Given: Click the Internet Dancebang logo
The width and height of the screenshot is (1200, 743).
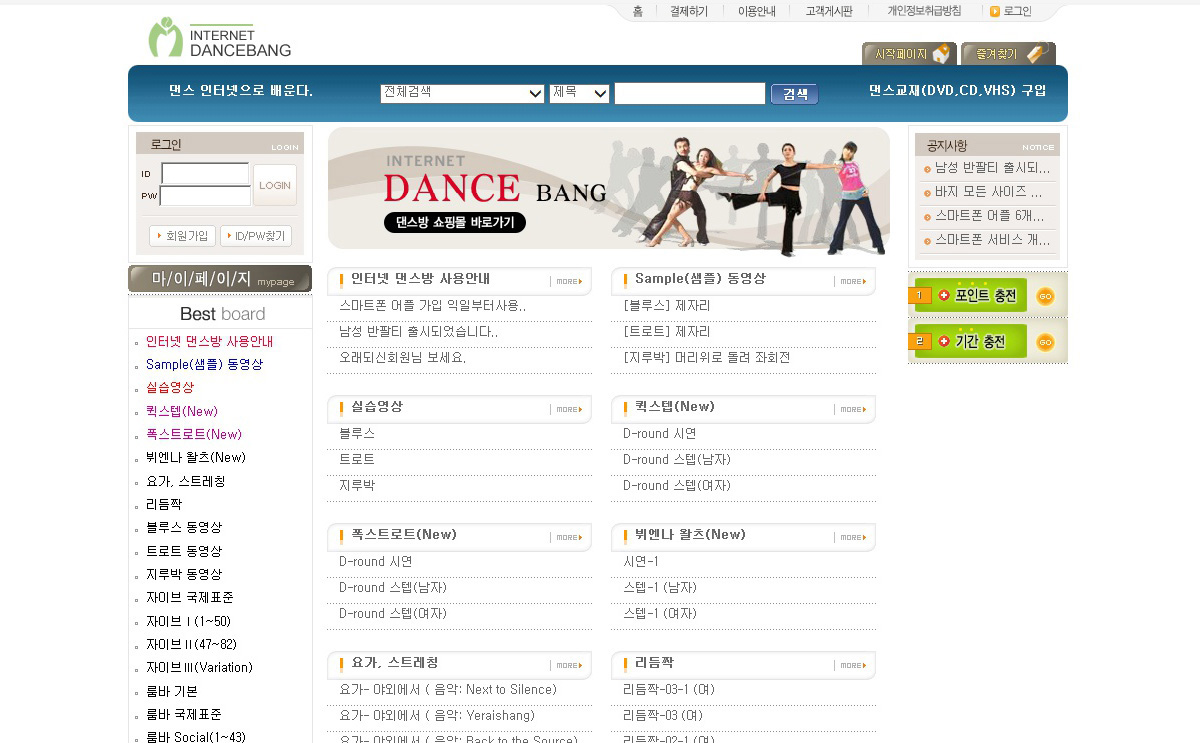Looking at the screenshot, I should point(220,38).
